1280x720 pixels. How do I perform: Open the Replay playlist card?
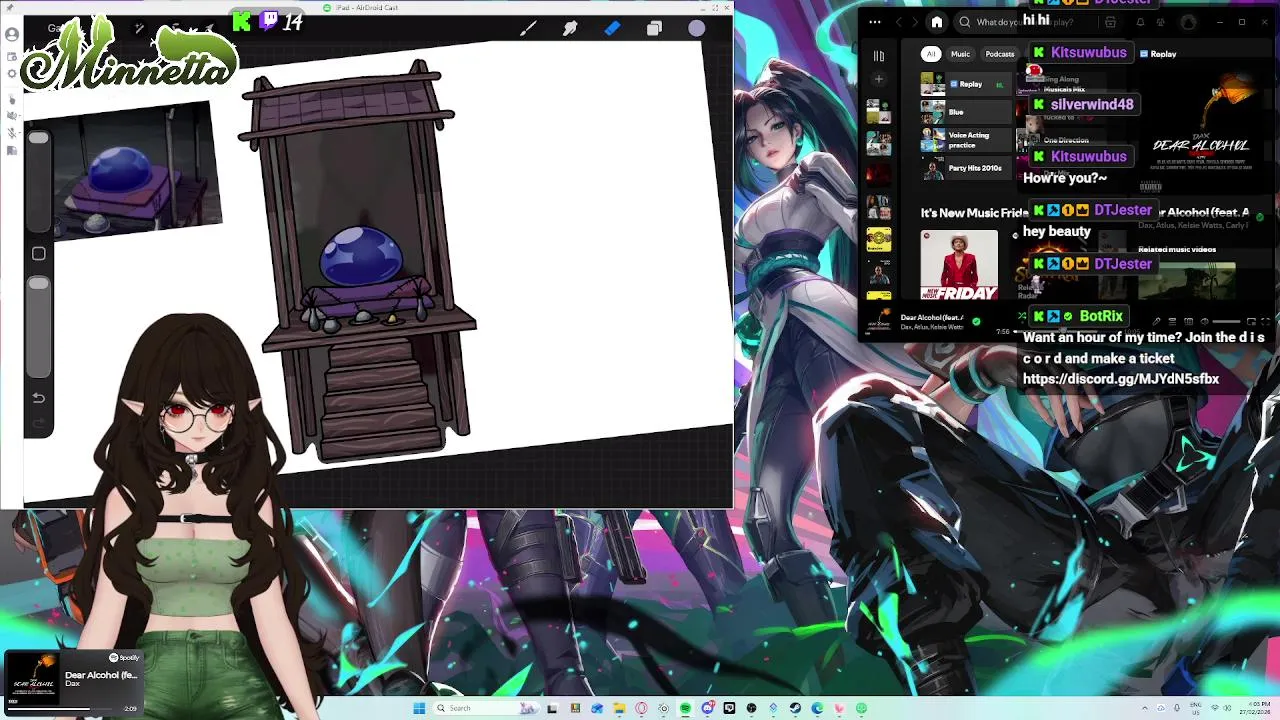pyautogui.click(x=966, y=84)
